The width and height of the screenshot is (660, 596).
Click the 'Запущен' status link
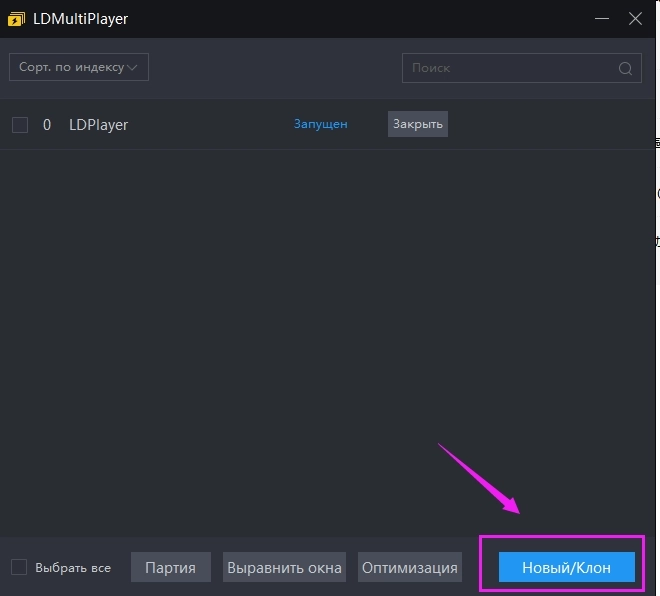pyautogui.click(x=320, y=124)
